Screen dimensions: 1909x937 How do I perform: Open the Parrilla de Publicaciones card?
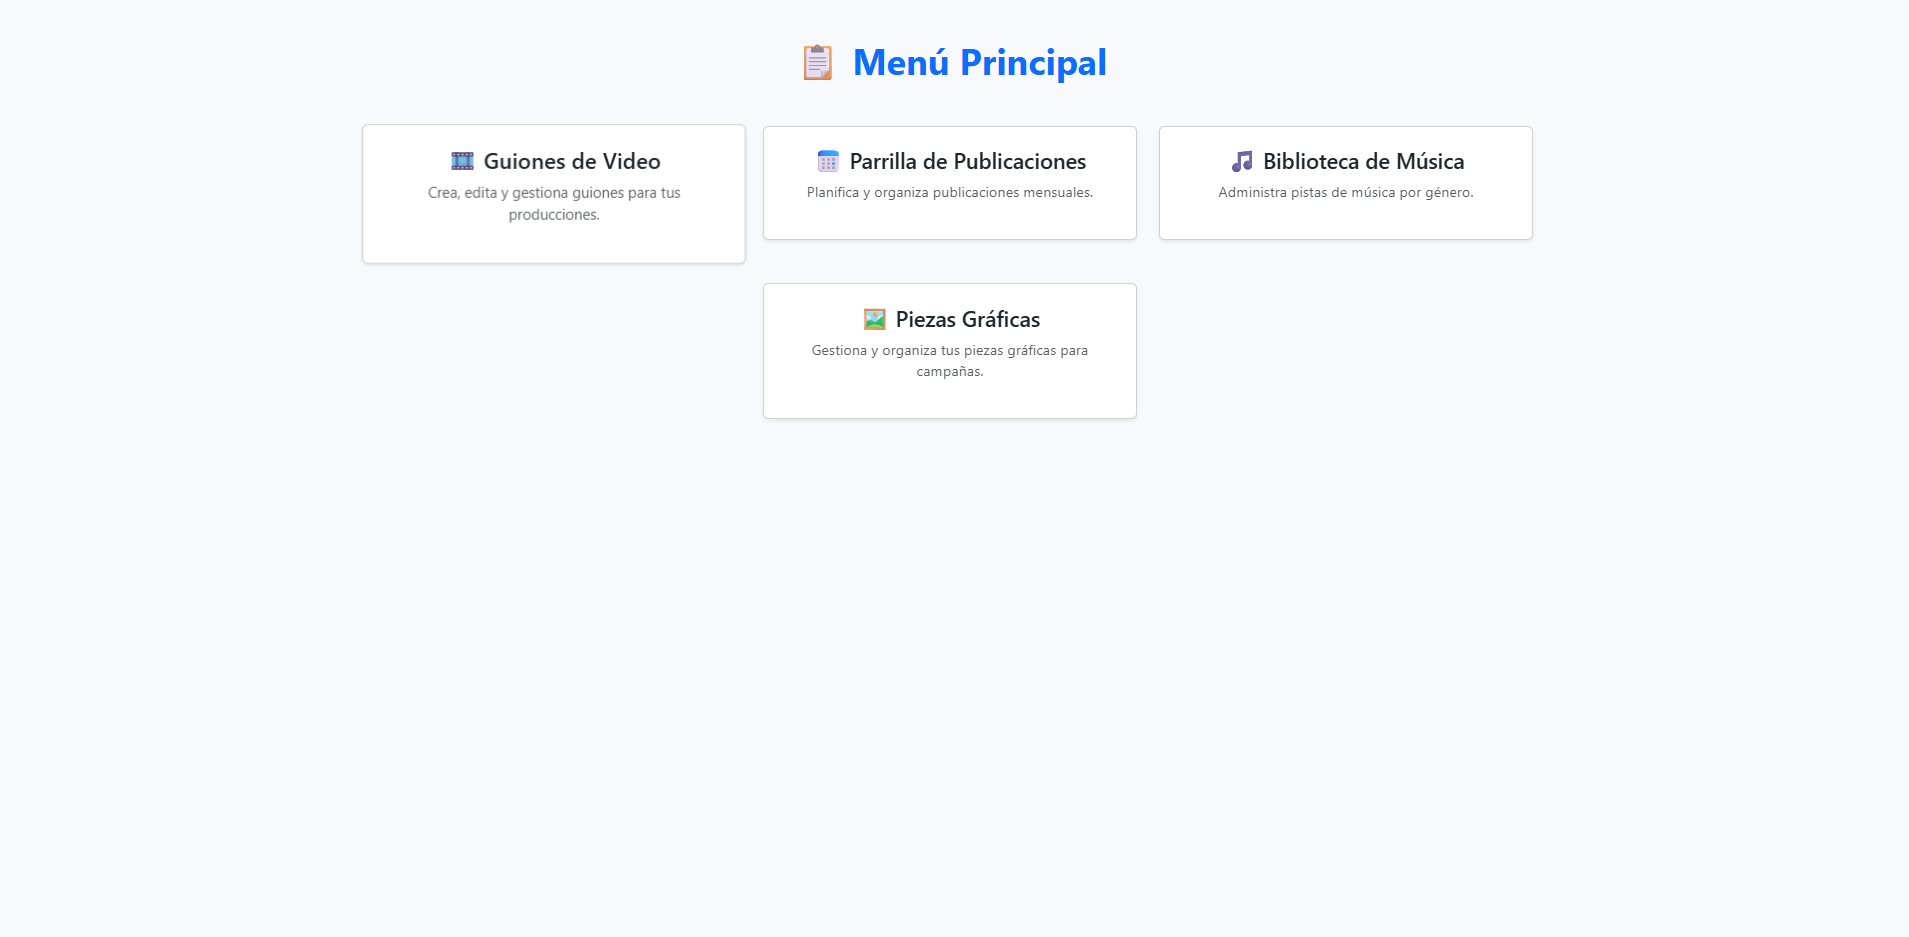click(949, 182)
